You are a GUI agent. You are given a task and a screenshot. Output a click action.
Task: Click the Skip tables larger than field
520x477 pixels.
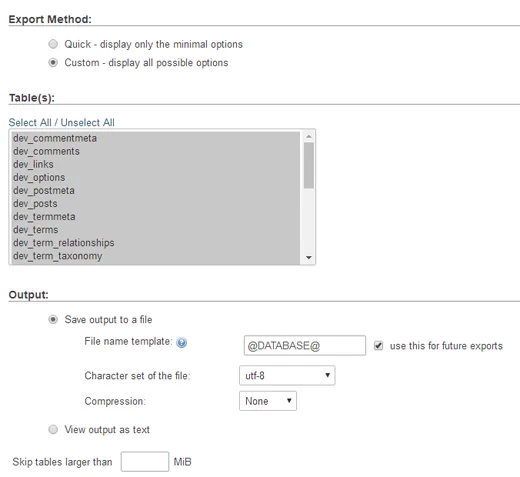tap(145, 462)
